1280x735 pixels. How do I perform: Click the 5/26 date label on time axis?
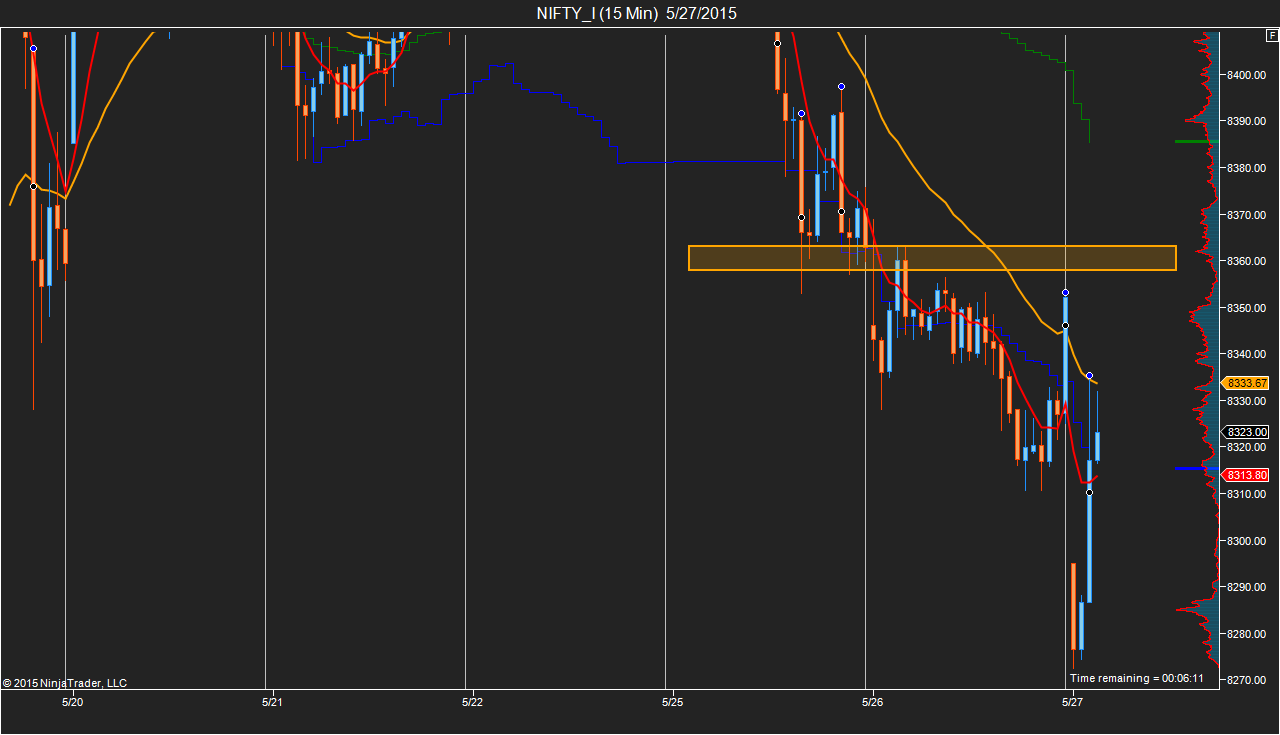tap(872, 703)
